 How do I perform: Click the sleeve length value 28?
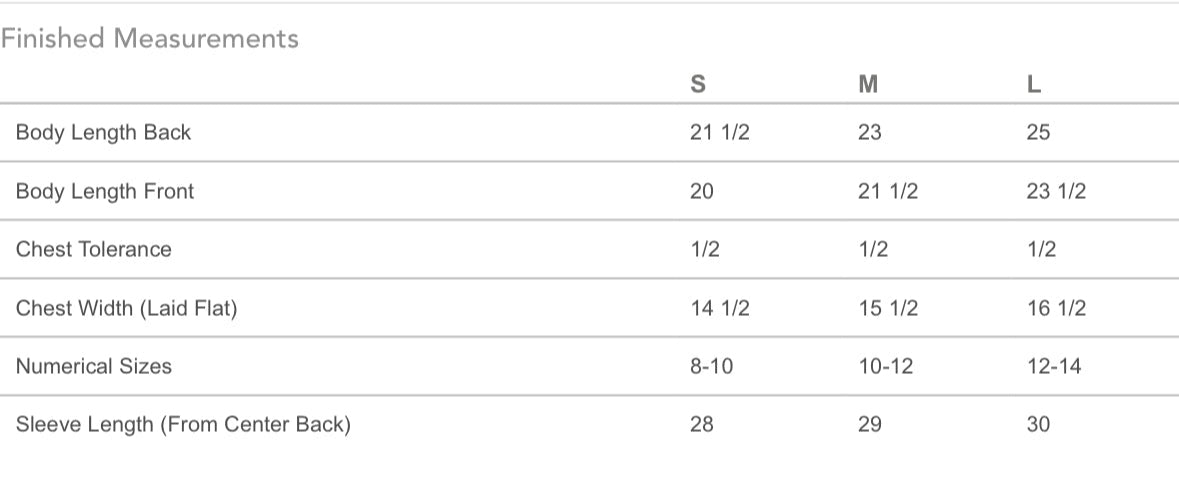click(x=702, y=425)
